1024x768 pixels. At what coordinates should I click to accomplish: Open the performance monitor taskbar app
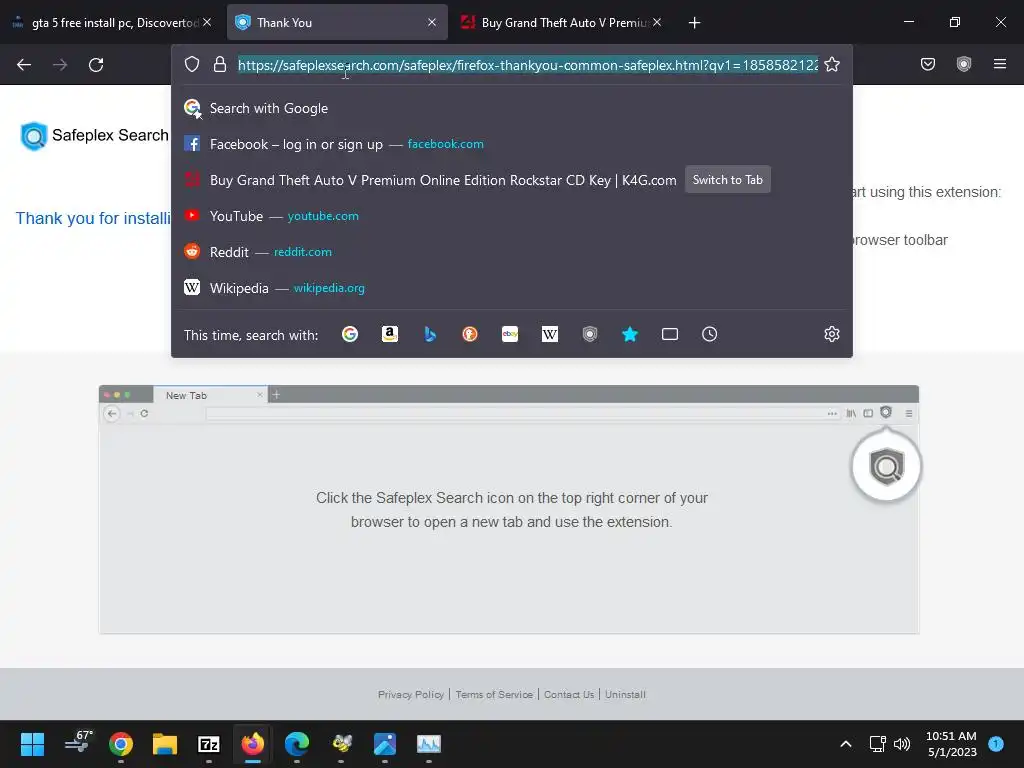pyautogui.click(x=428, y=744)
